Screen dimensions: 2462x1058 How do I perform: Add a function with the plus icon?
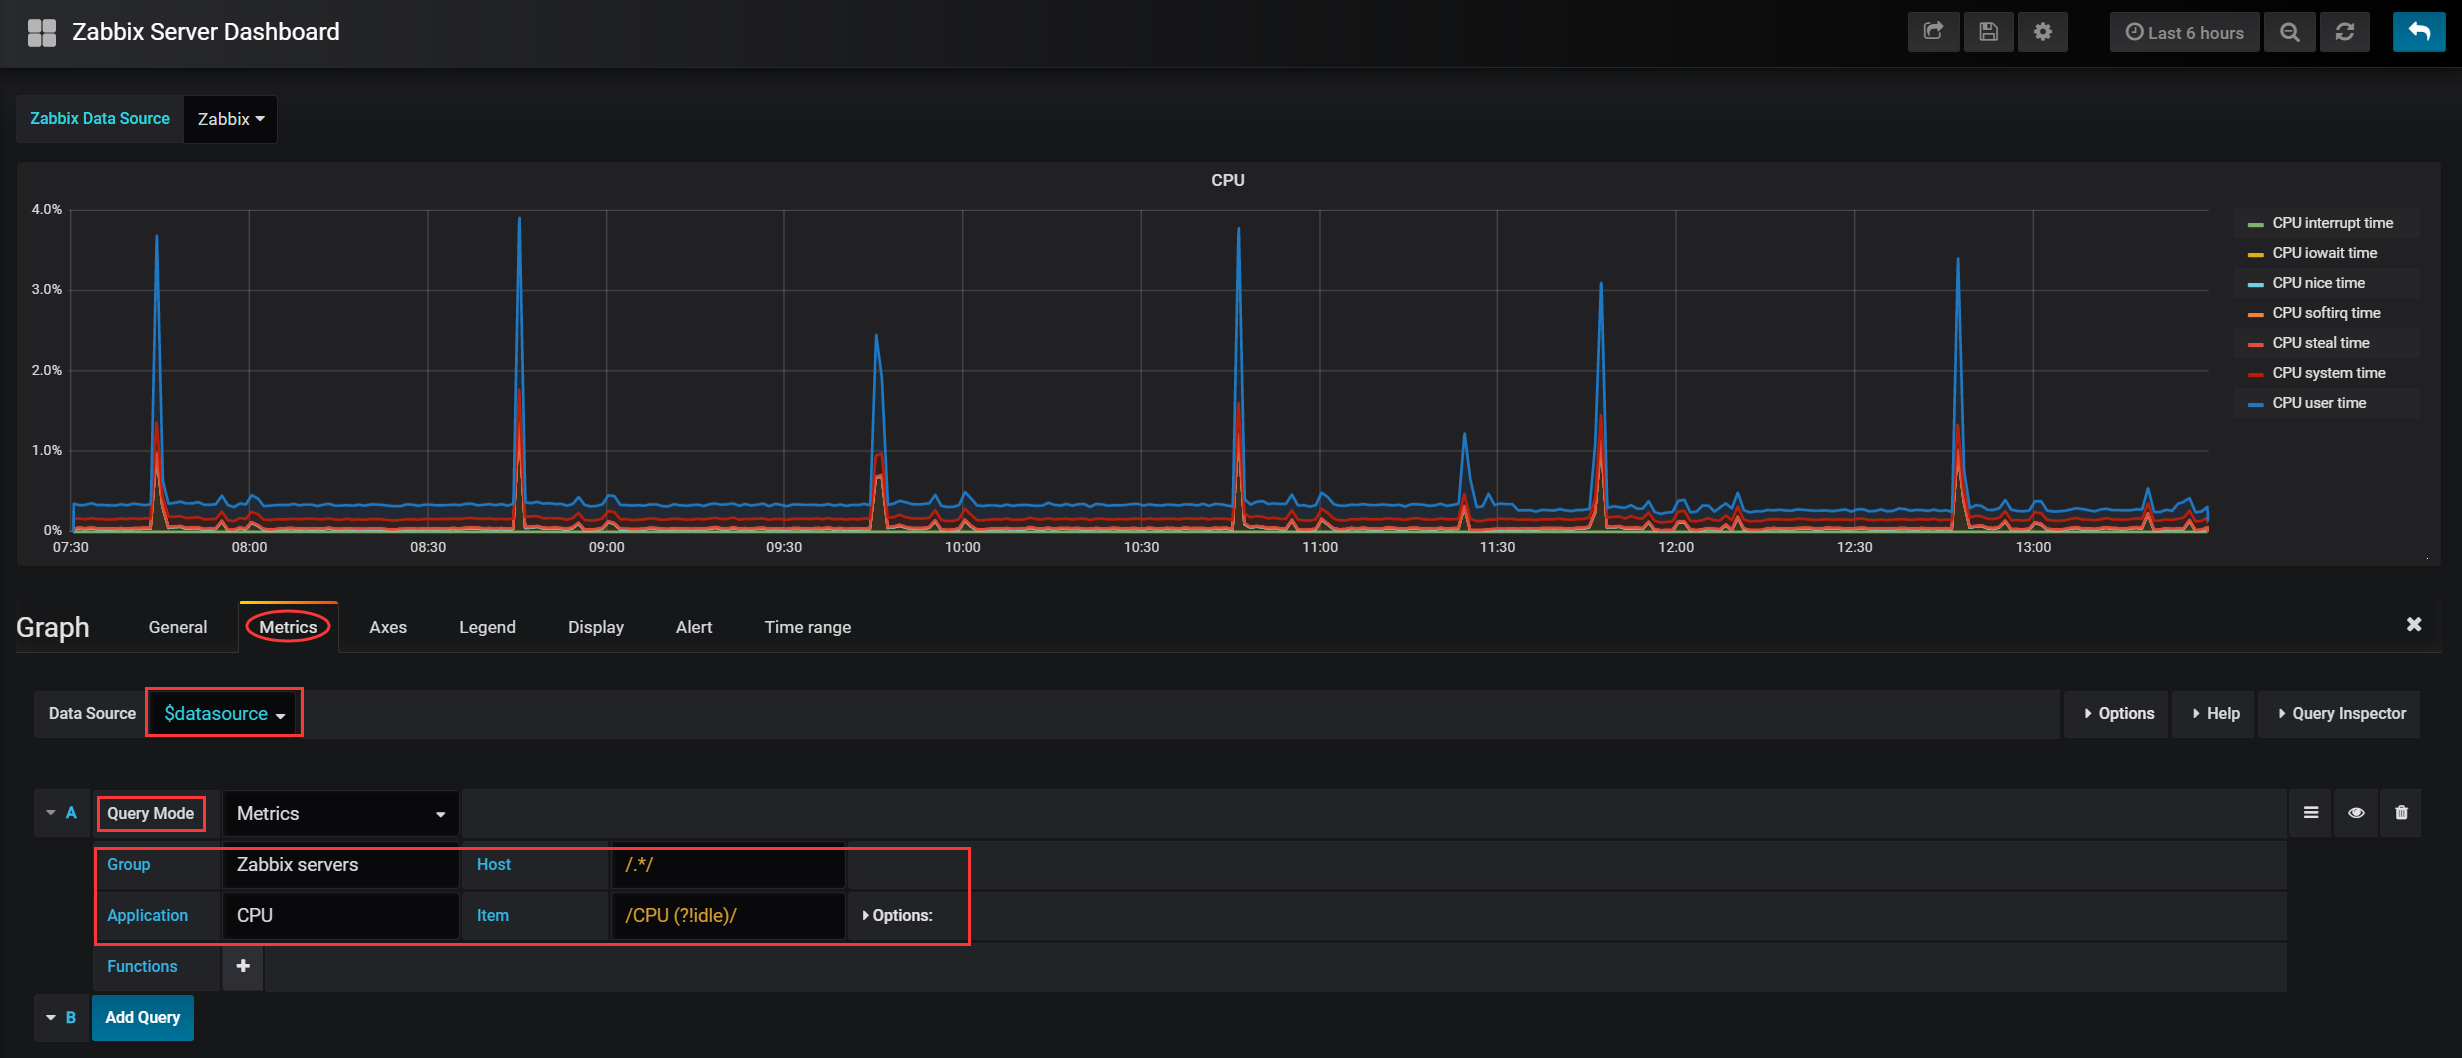[x=243, y=966]
